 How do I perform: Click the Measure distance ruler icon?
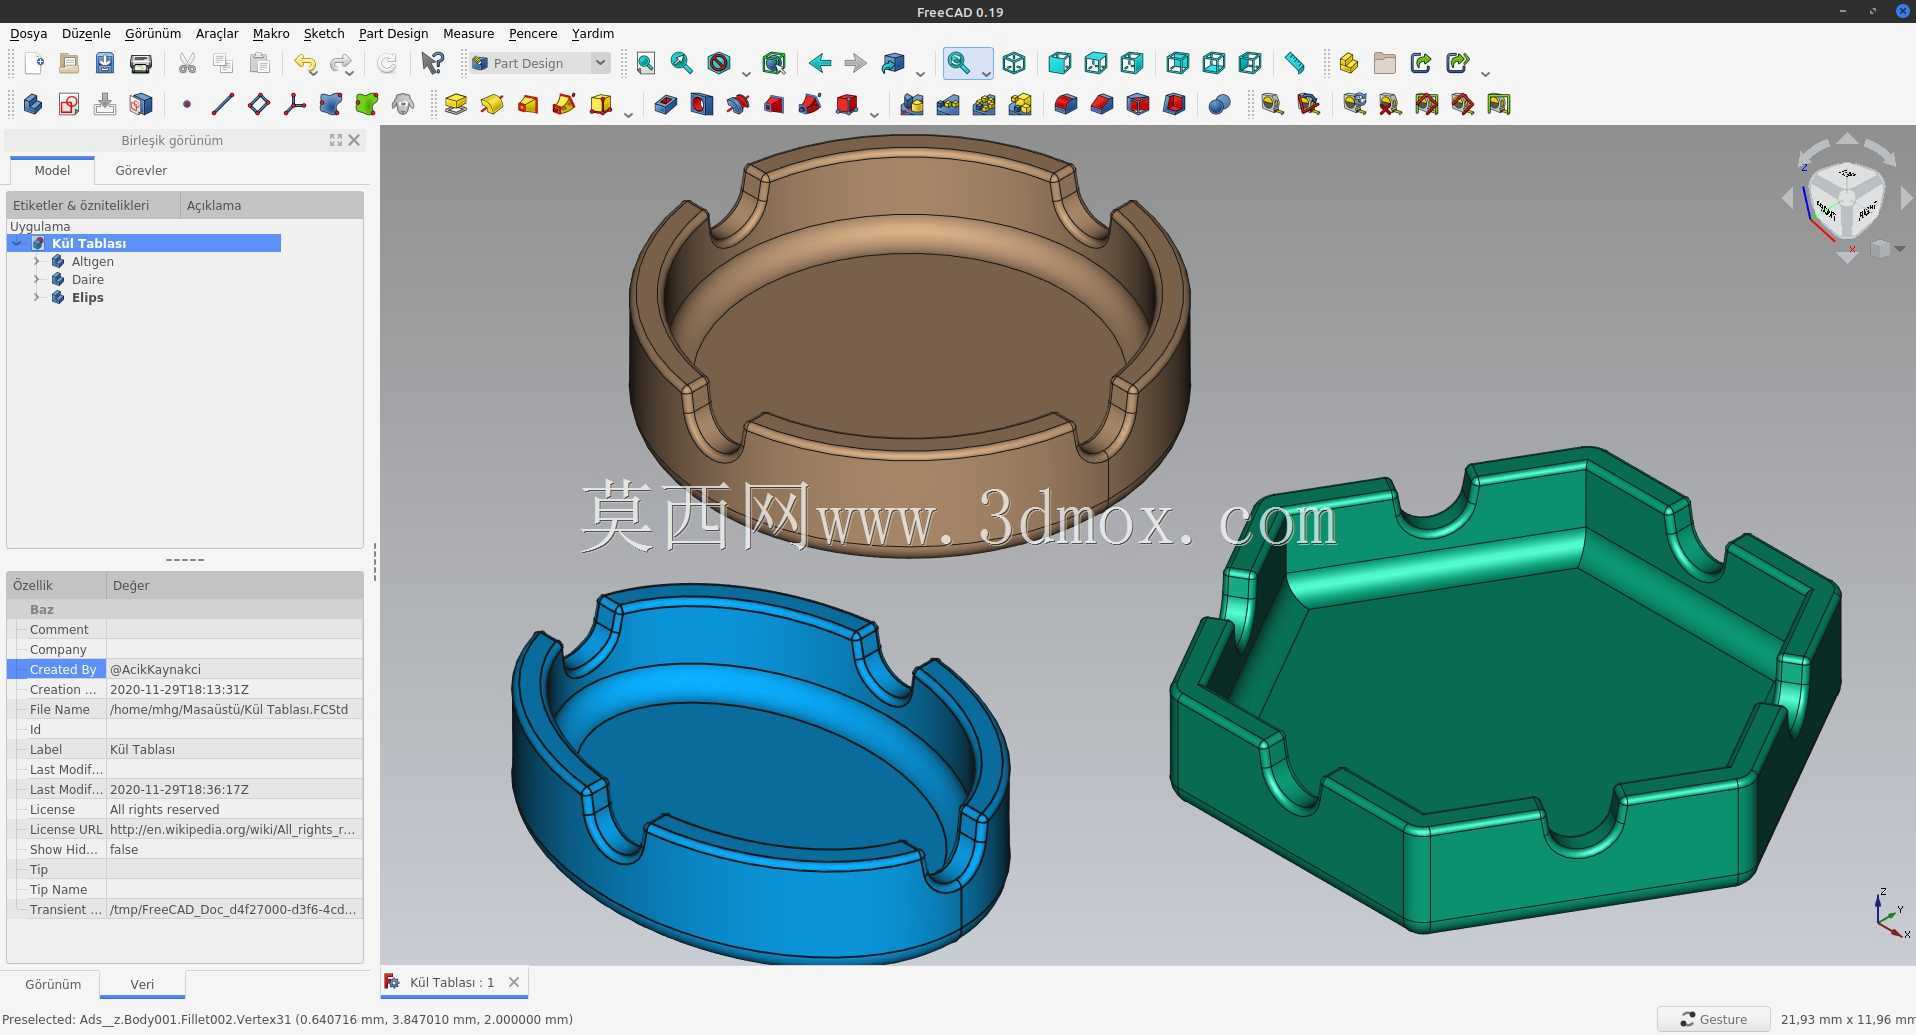point(1294,64)
